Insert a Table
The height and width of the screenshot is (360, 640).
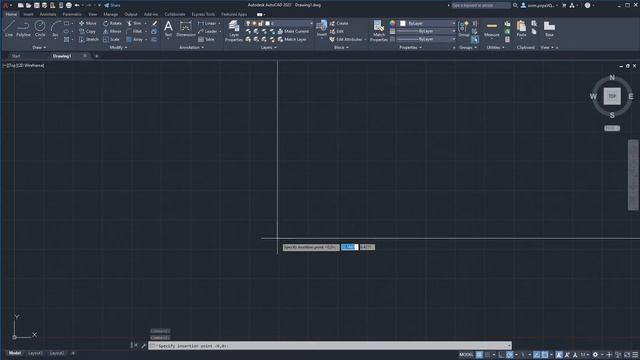click(206, 40)
